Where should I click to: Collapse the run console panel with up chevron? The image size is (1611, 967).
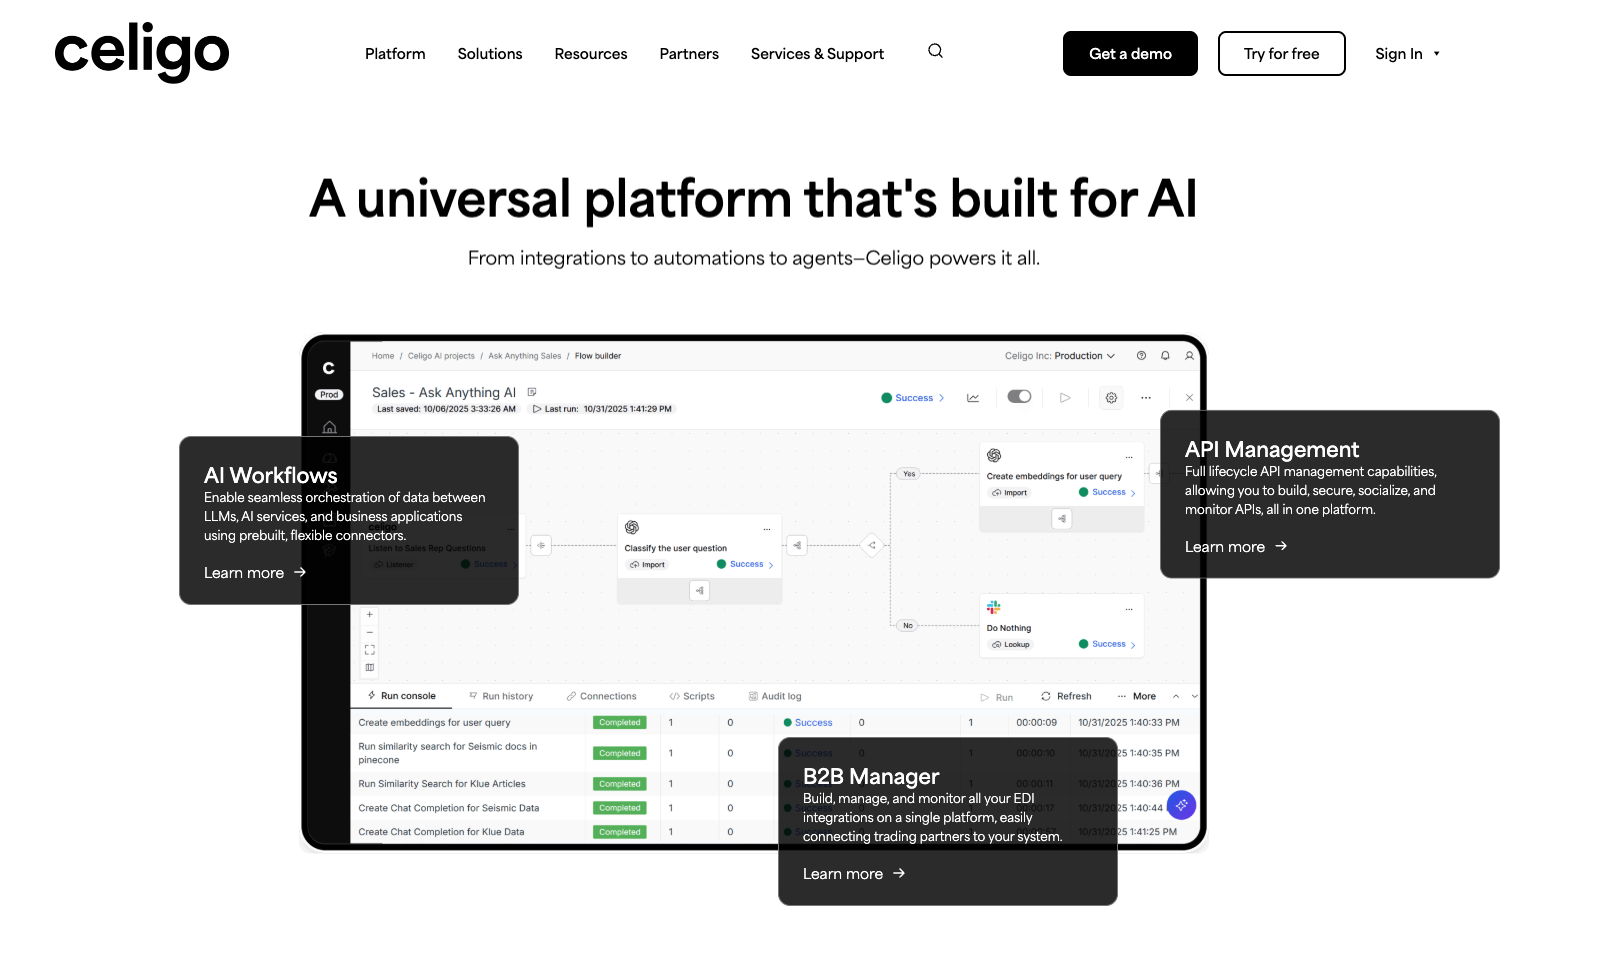(1176, 697)
